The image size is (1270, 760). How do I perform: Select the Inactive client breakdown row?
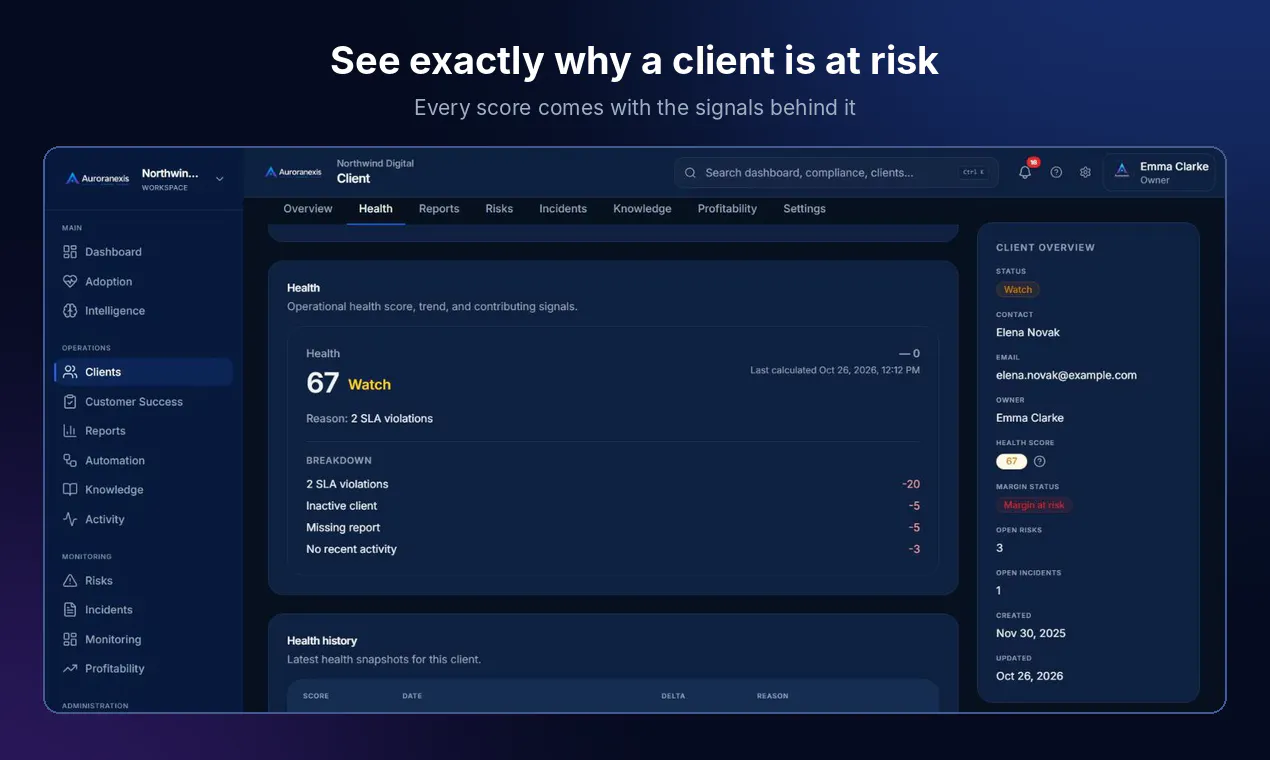pos(613,506)
